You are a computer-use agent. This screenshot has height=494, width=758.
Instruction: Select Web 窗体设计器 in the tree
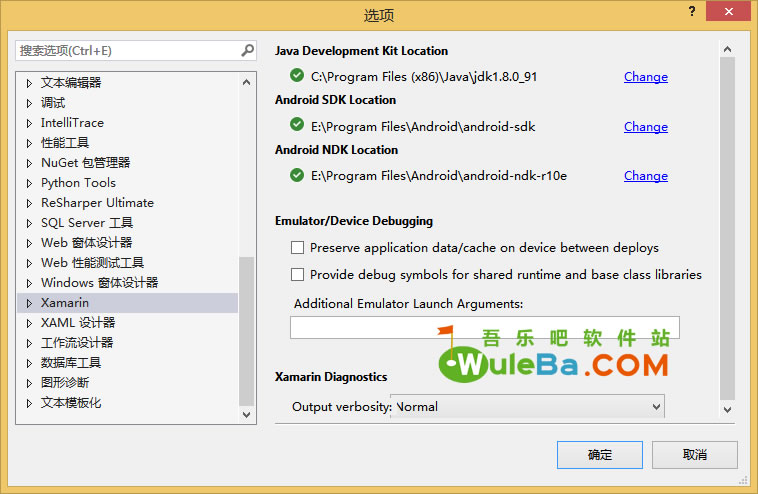tap(87, 243)
